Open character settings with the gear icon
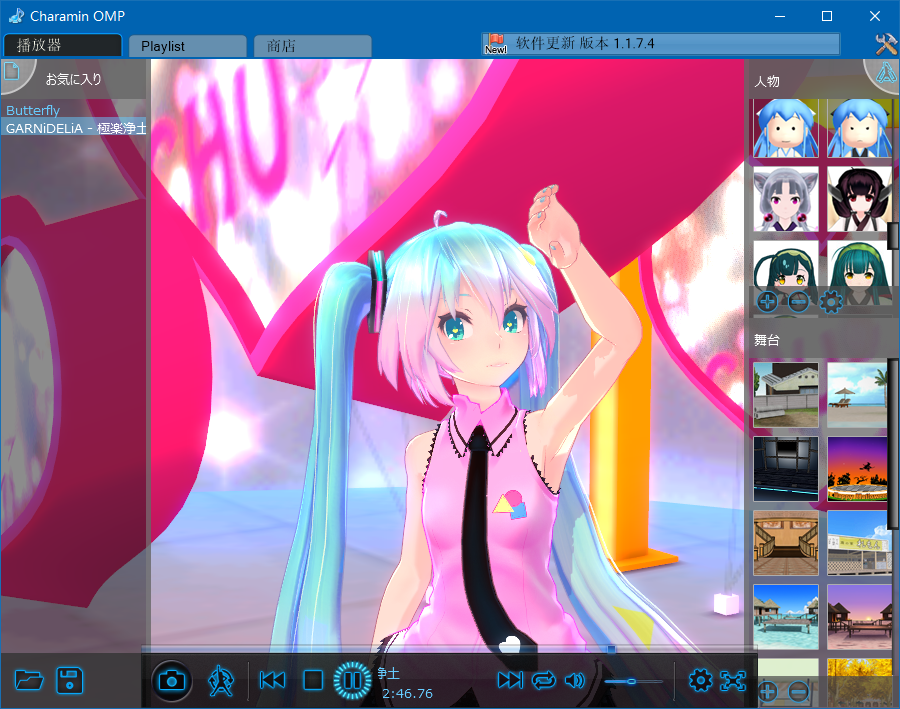This screenshot has height=709, width=900. 830,301
